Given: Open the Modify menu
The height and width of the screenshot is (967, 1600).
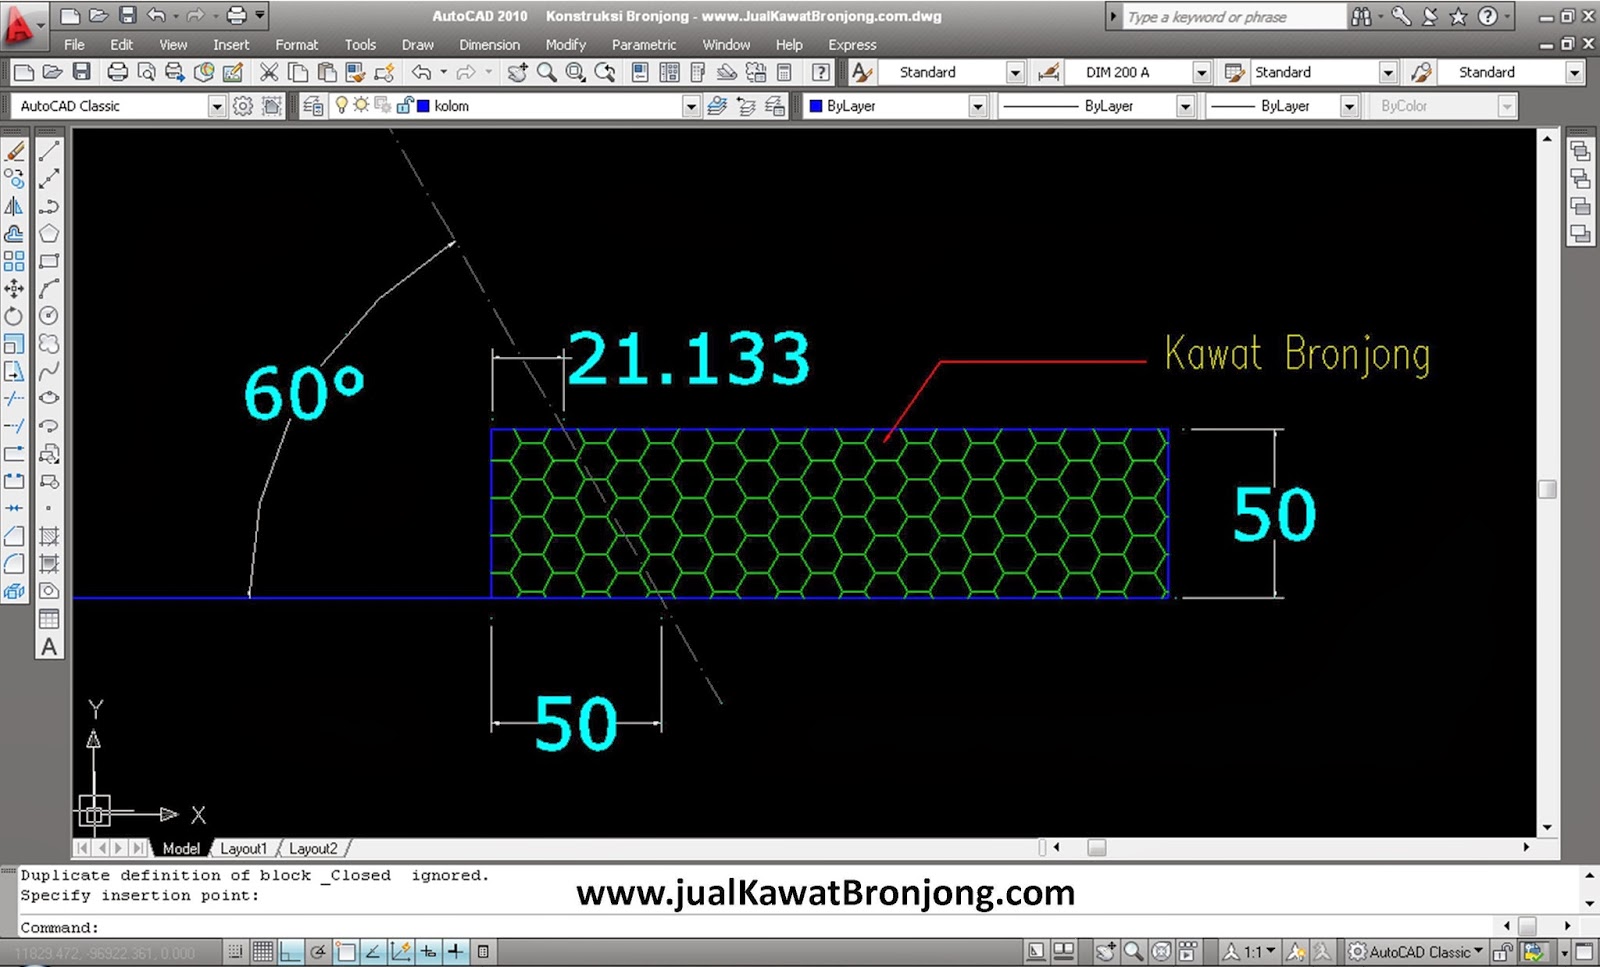Looking at the screenshot, I should pyautogui.click(x=565, y=44).
